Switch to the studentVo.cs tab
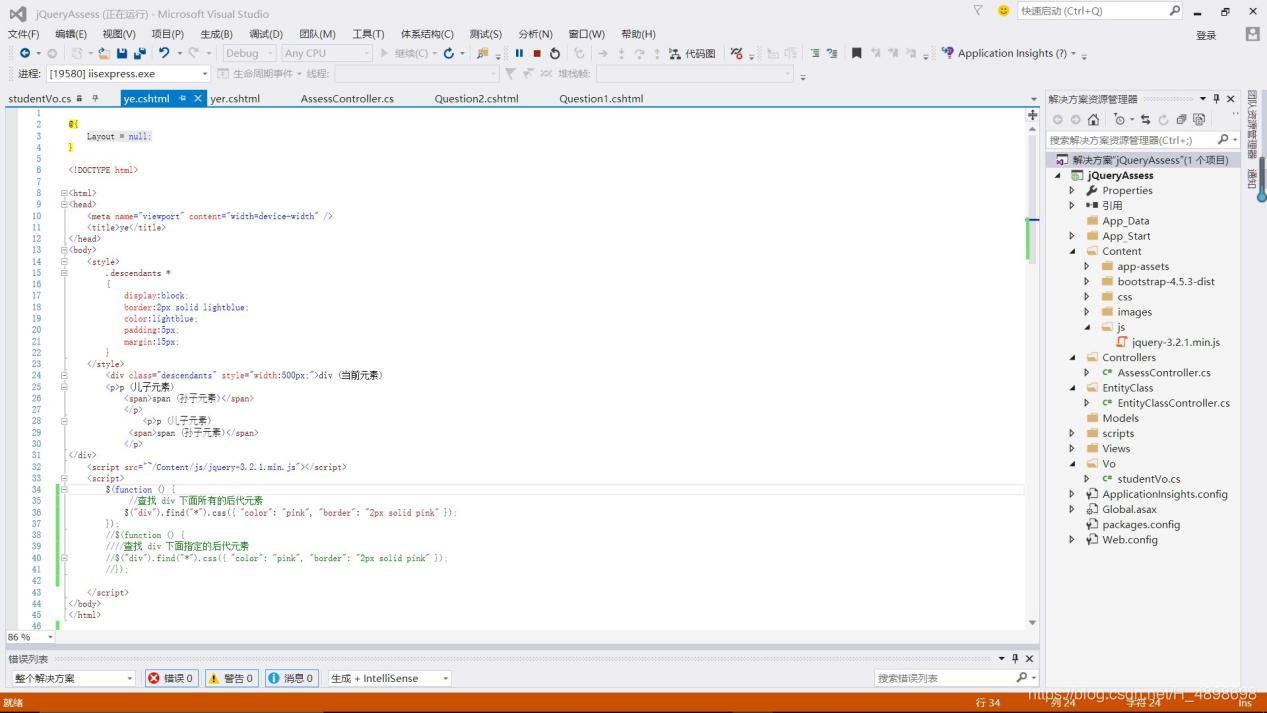This screenshot has width=1267, height=713. coord(40,98)
